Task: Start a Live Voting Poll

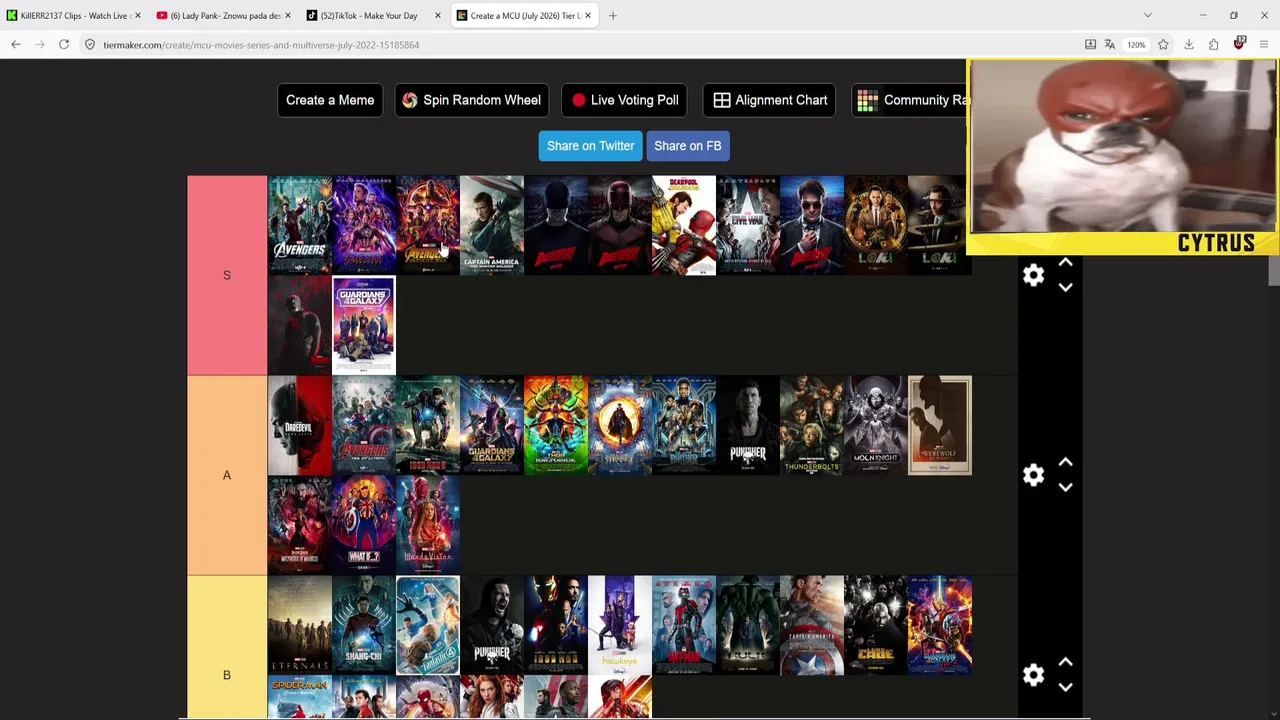Action: (x=625, y=100)
